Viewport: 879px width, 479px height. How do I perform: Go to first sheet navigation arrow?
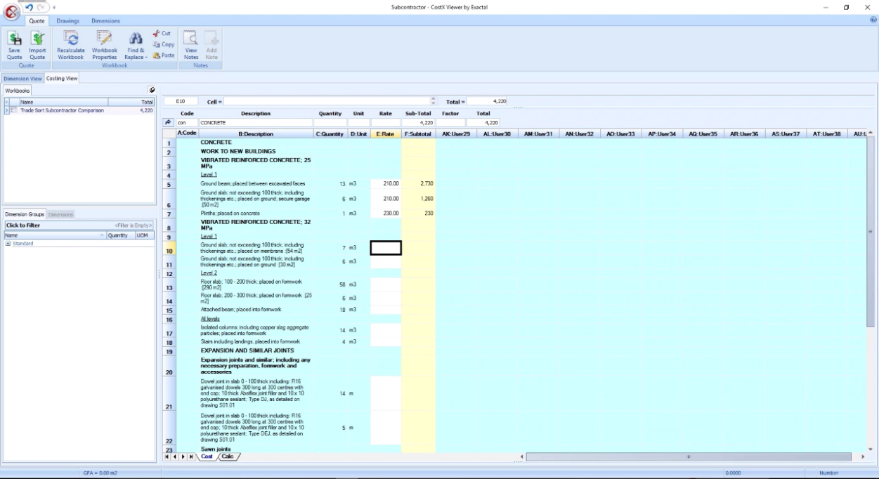166,457
